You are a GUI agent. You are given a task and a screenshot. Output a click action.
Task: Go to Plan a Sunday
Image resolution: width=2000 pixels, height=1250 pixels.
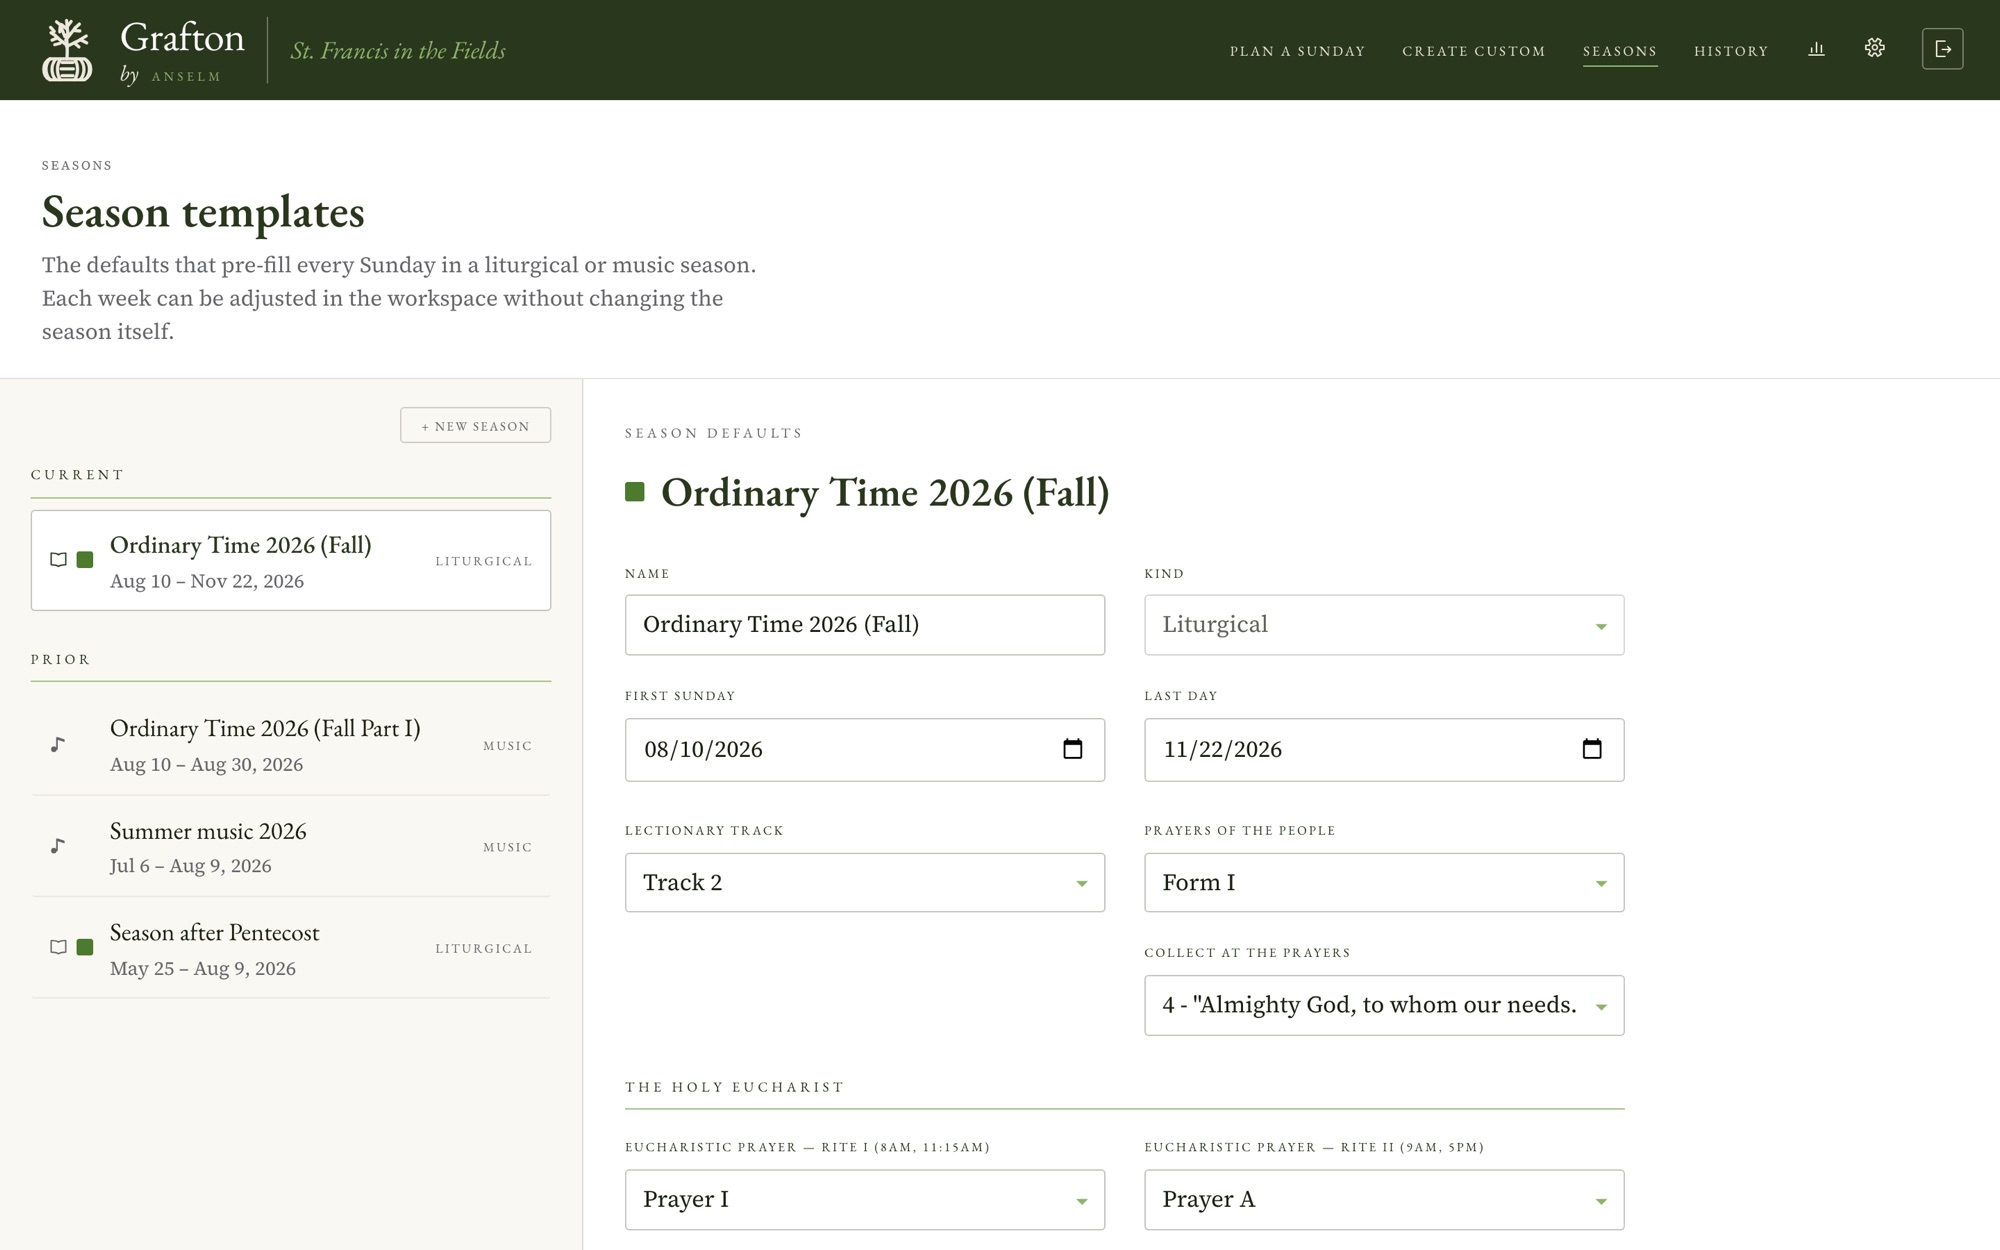(x=1297, y=51)
